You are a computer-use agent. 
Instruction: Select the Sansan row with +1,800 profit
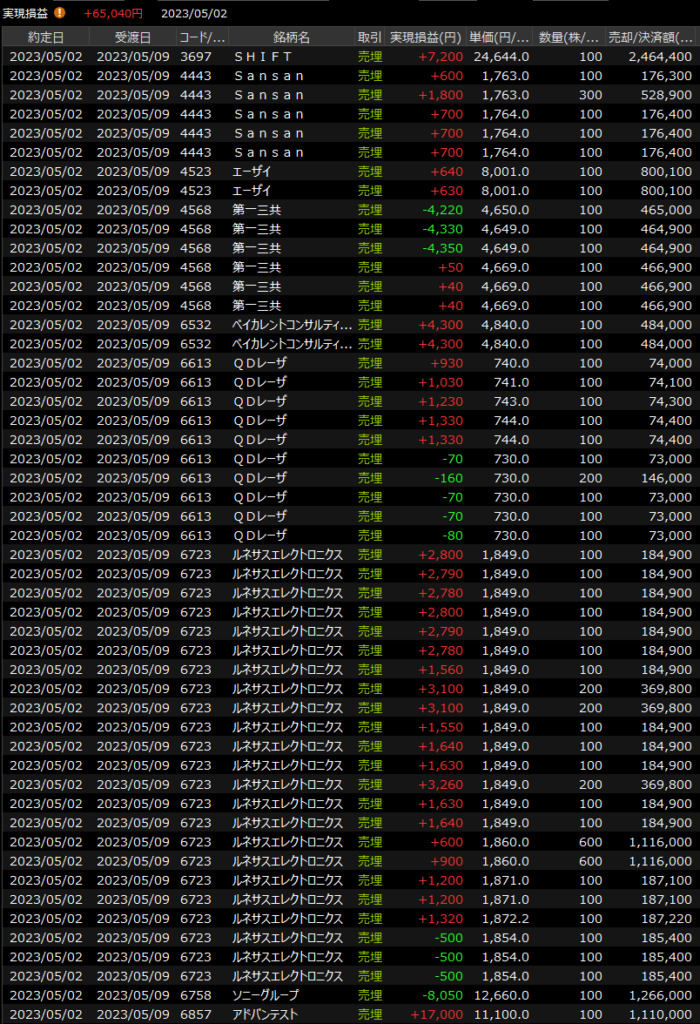pos(350,95)
